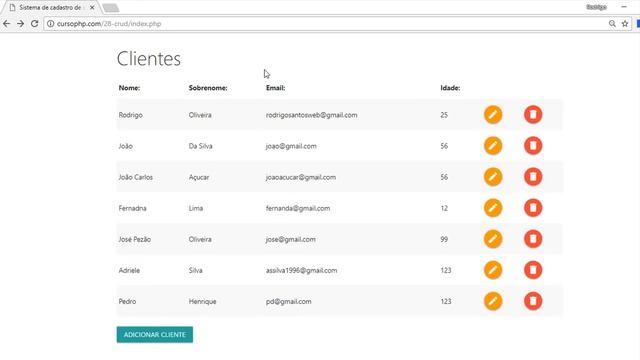The height and width of the screenshot is (360, 640).
Task: Open site information icon in address bar
Action: (51, 24)
